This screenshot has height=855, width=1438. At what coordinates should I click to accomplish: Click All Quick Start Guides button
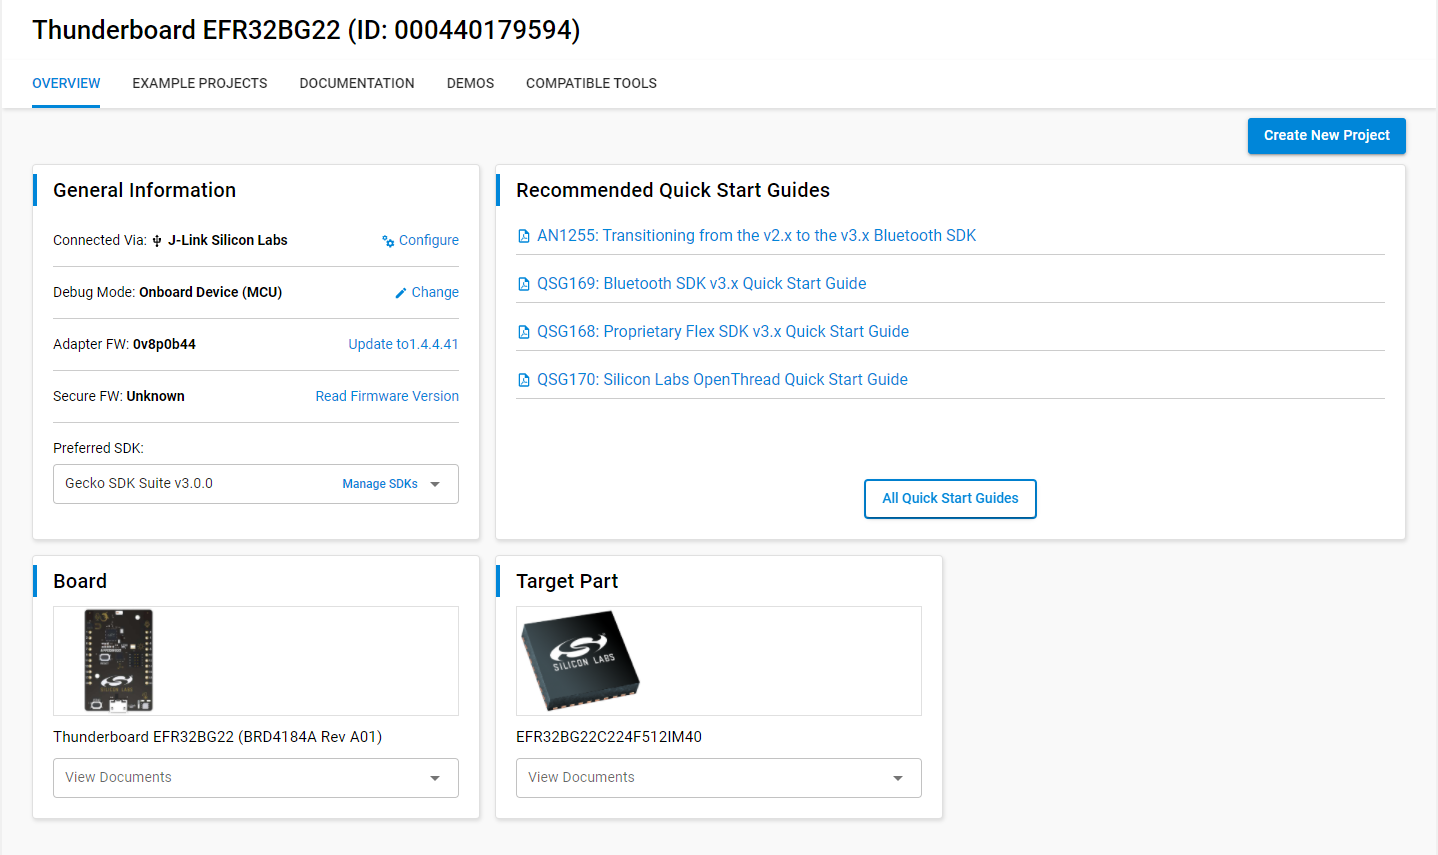click(x=950, y=499)
